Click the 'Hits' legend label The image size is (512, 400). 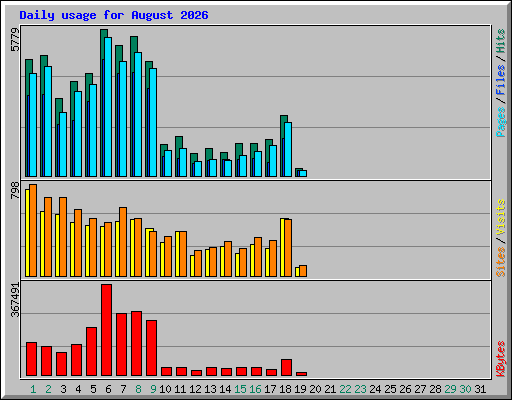pyautogui.click(x=501, y=41)
